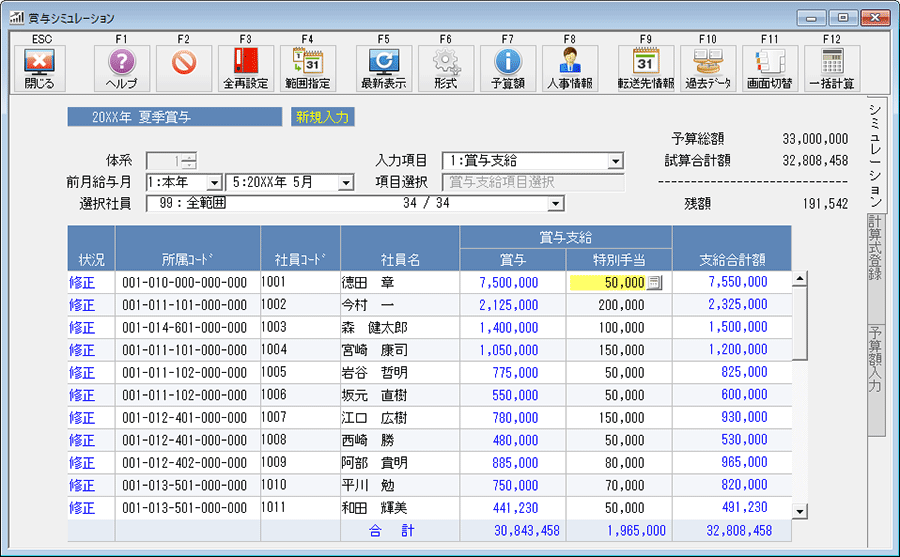Select 賞与 value 2,125,000
The height and width of the screenshot is (557, 900).
coord(509,305)
